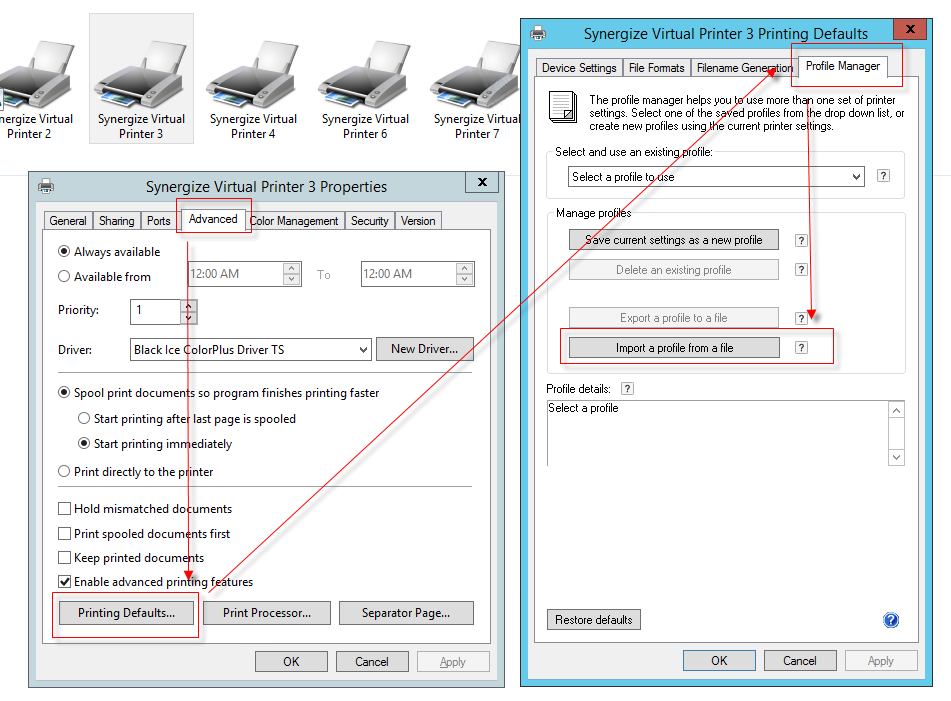The height and width of the screenshot is (701, 951).
Task: Open the Security tab
Action: (369, 221)
